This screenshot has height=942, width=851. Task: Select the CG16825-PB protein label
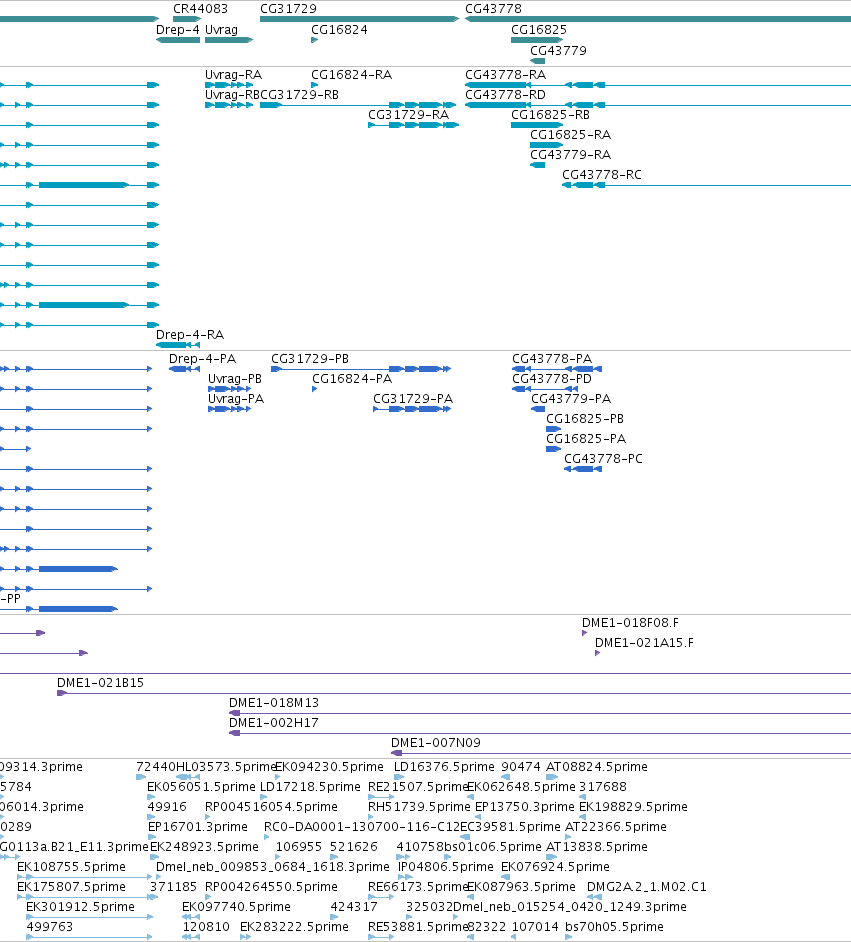tap(585, 419)
